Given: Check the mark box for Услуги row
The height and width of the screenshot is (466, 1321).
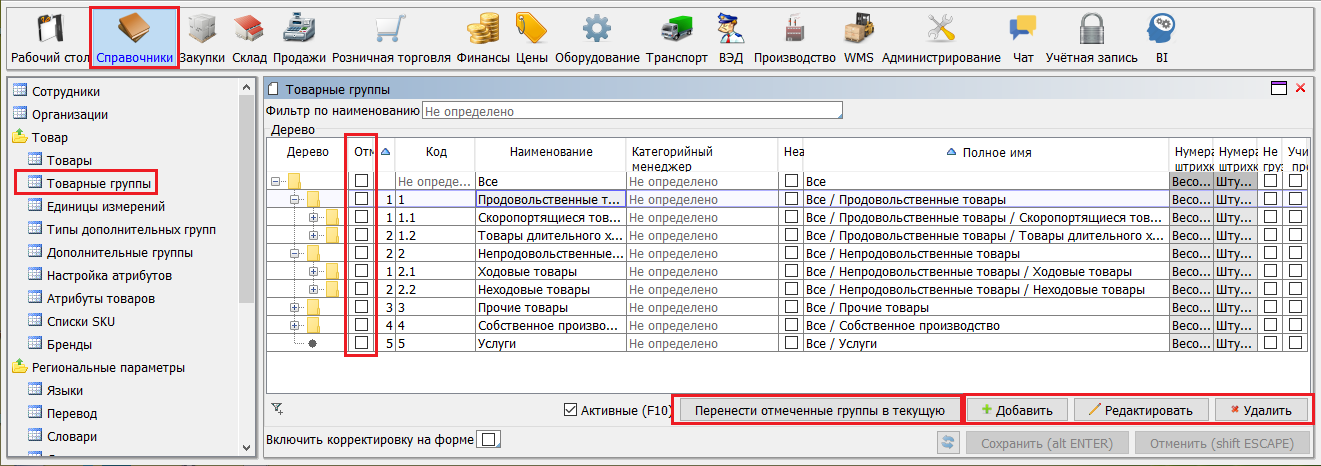Looking at the screenshot, I should (361, 343).
